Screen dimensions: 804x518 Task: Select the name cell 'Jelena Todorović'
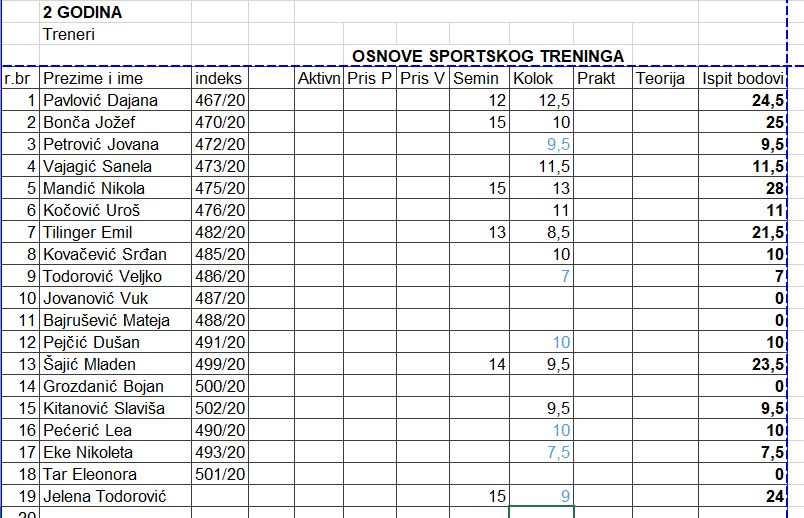(103, 496)
